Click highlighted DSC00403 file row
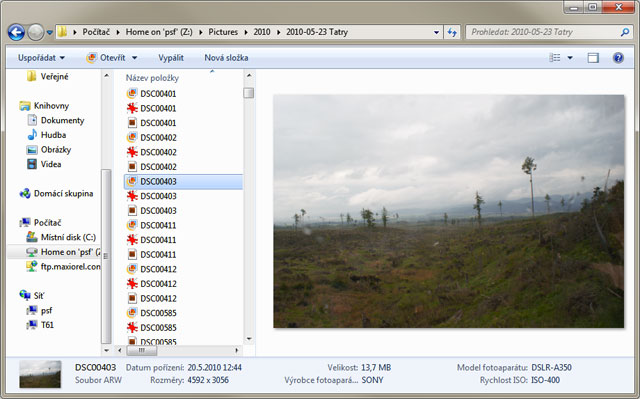Image resolution: width=640 pixels, height=399 pixels. [x=183, y=182]
